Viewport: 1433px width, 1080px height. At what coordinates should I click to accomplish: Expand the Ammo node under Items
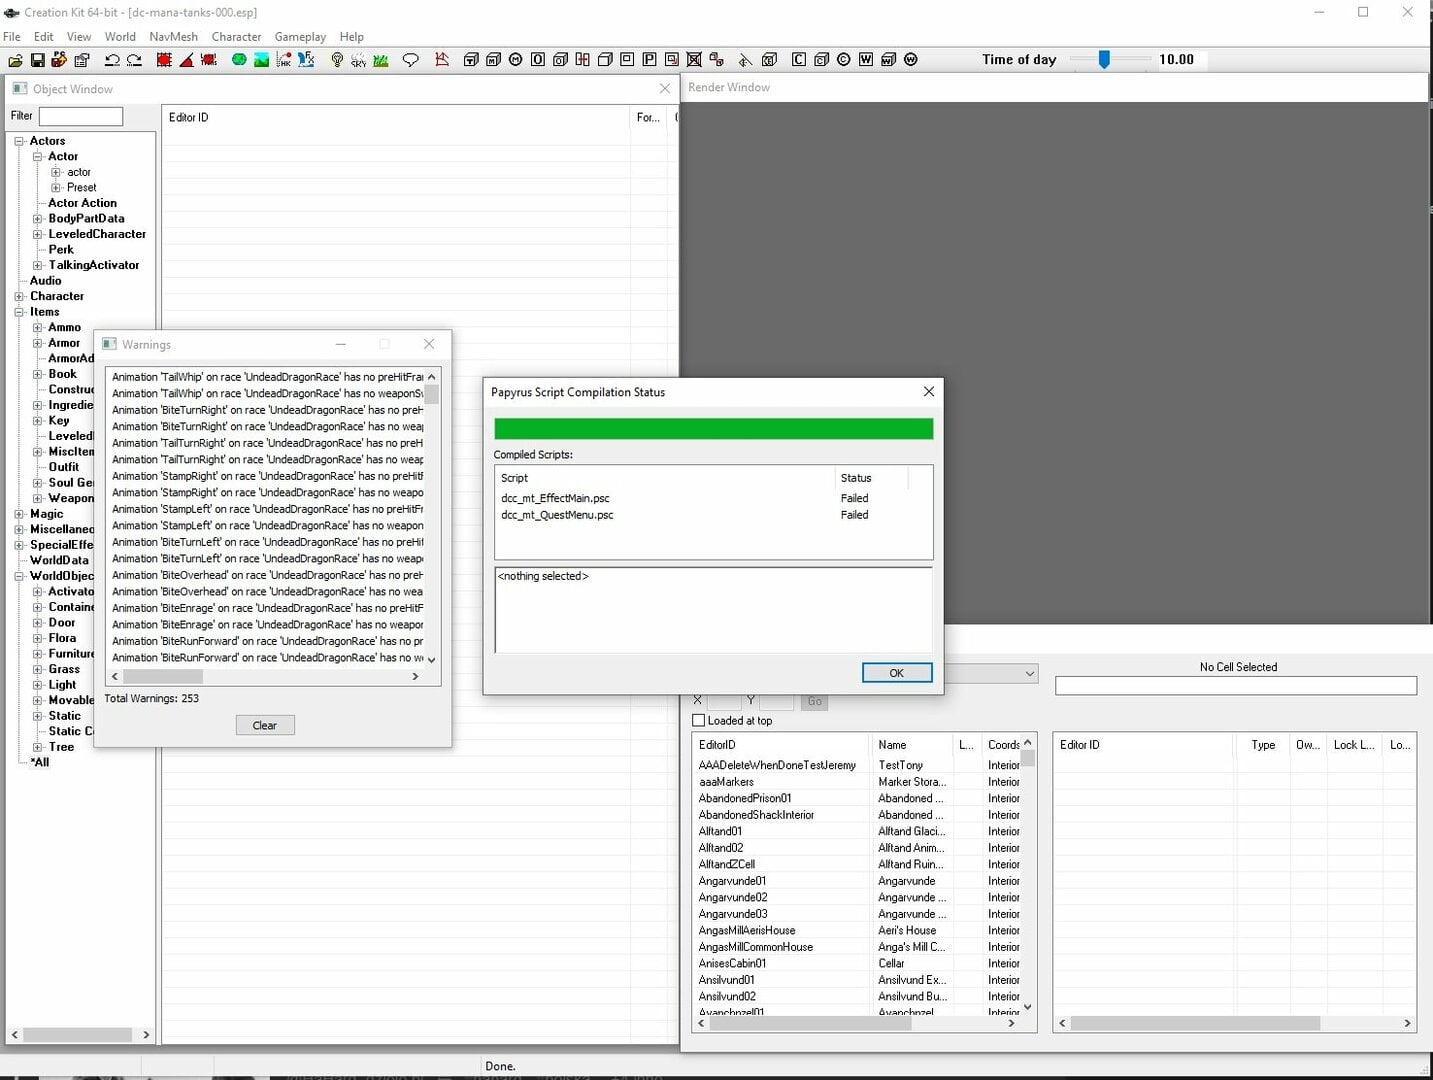click(38, 327)
